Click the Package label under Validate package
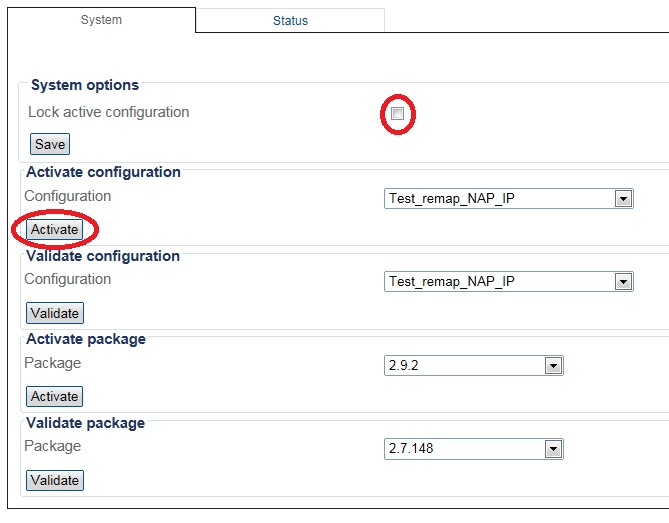The image size is (669, 523). [52, 446]
